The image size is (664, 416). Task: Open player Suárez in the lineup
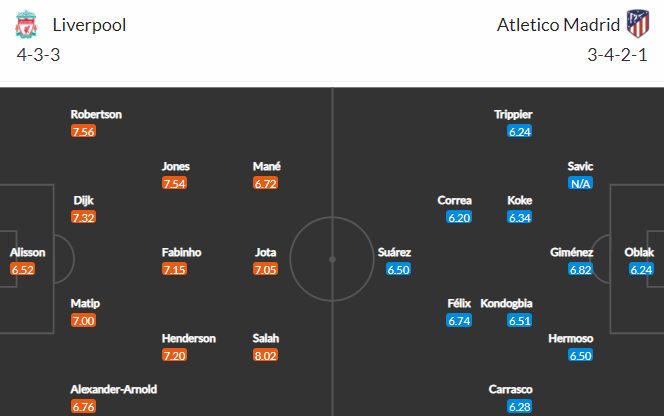[394, 252]
